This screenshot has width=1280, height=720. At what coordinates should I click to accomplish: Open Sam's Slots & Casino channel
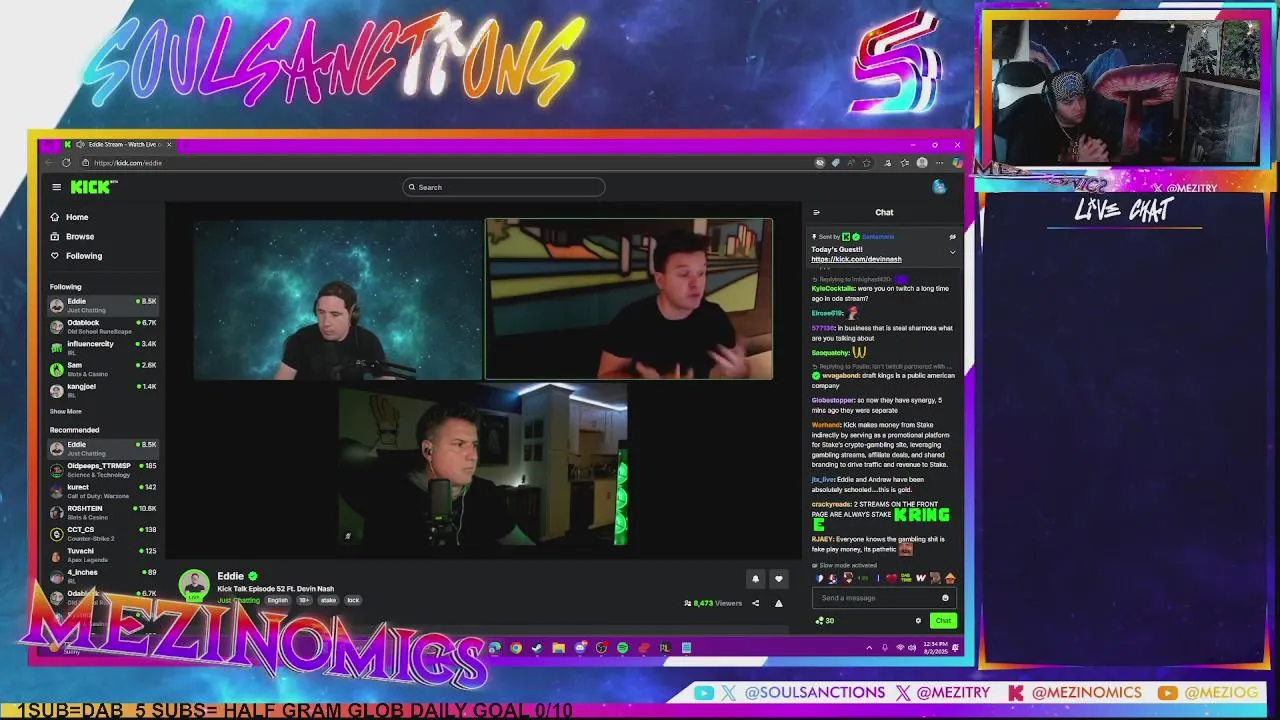[x=104, y=369]
